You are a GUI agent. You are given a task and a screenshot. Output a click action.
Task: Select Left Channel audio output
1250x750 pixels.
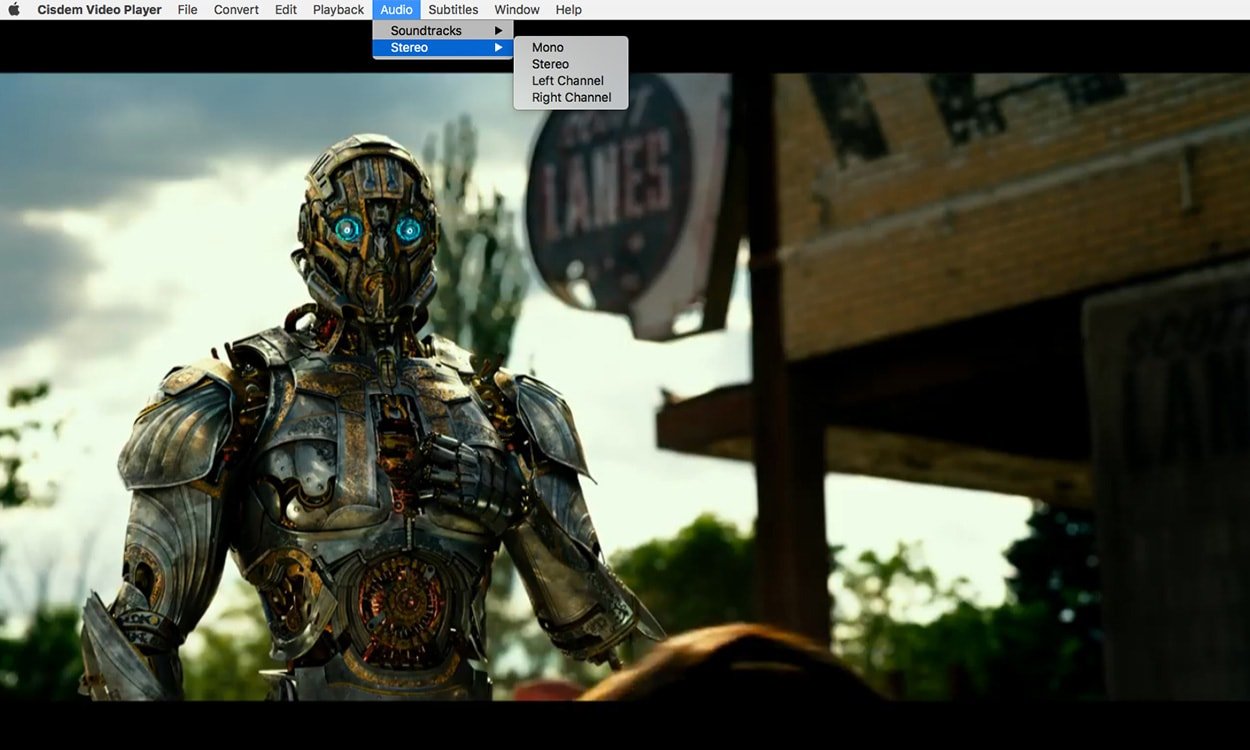(571, 81)
